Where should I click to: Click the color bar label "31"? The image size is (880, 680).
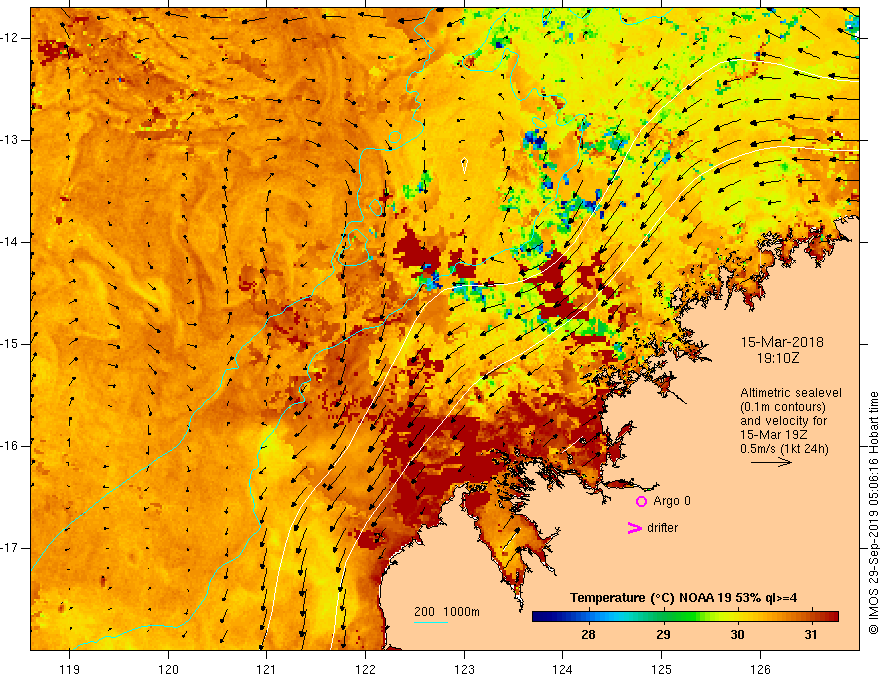(810, 635)
